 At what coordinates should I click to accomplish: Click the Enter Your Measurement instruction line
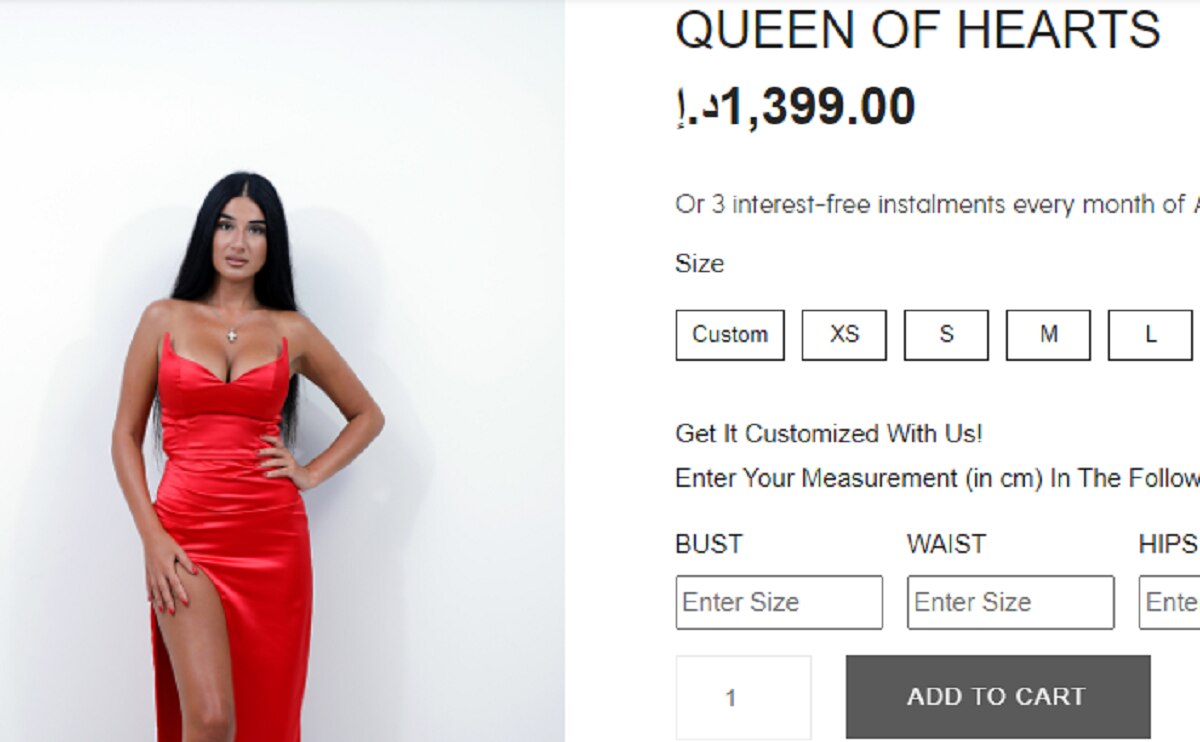point(937,478)
